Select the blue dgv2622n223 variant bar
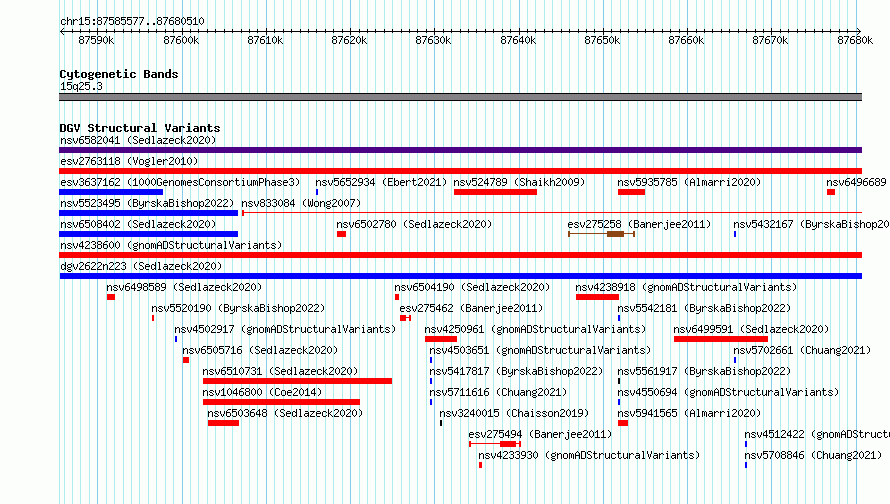The image size is (890, 504). coord(460,276)
